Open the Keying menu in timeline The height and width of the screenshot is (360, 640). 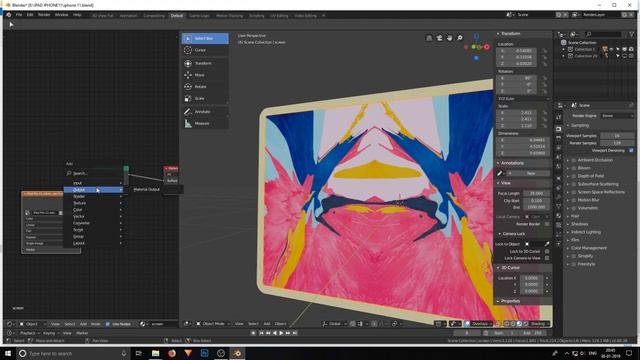[50, 333]
